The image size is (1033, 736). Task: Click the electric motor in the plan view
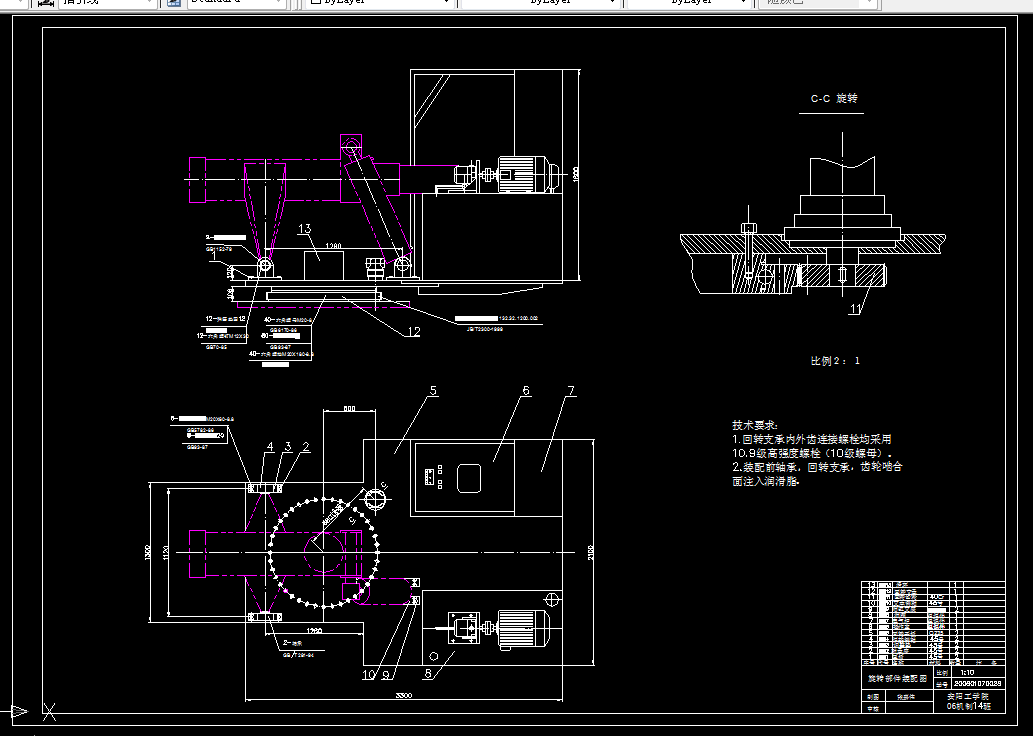click(x=524, y=627)
